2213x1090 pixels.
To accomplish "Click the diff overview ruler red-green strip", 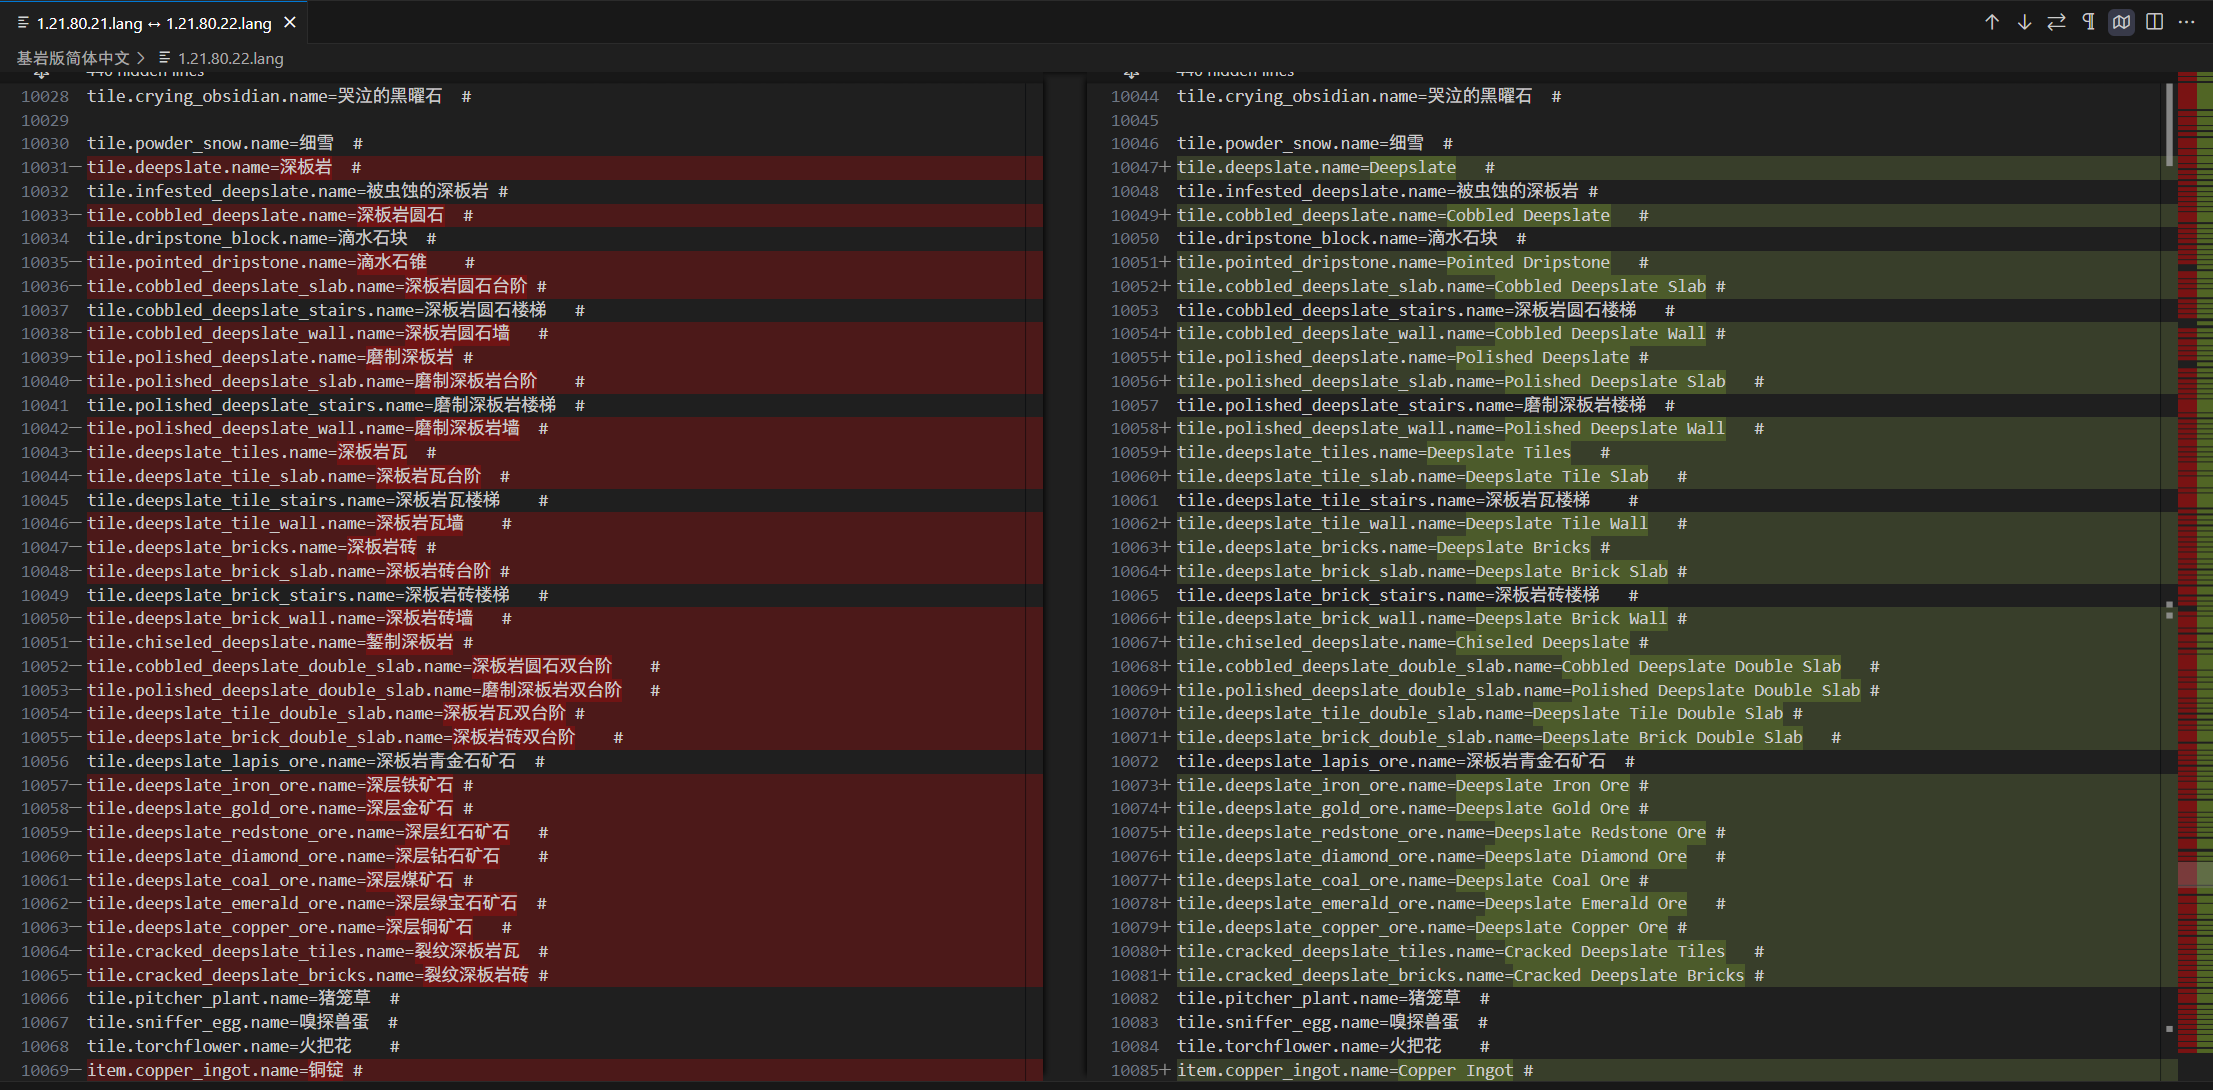I will click(2195, 500).
